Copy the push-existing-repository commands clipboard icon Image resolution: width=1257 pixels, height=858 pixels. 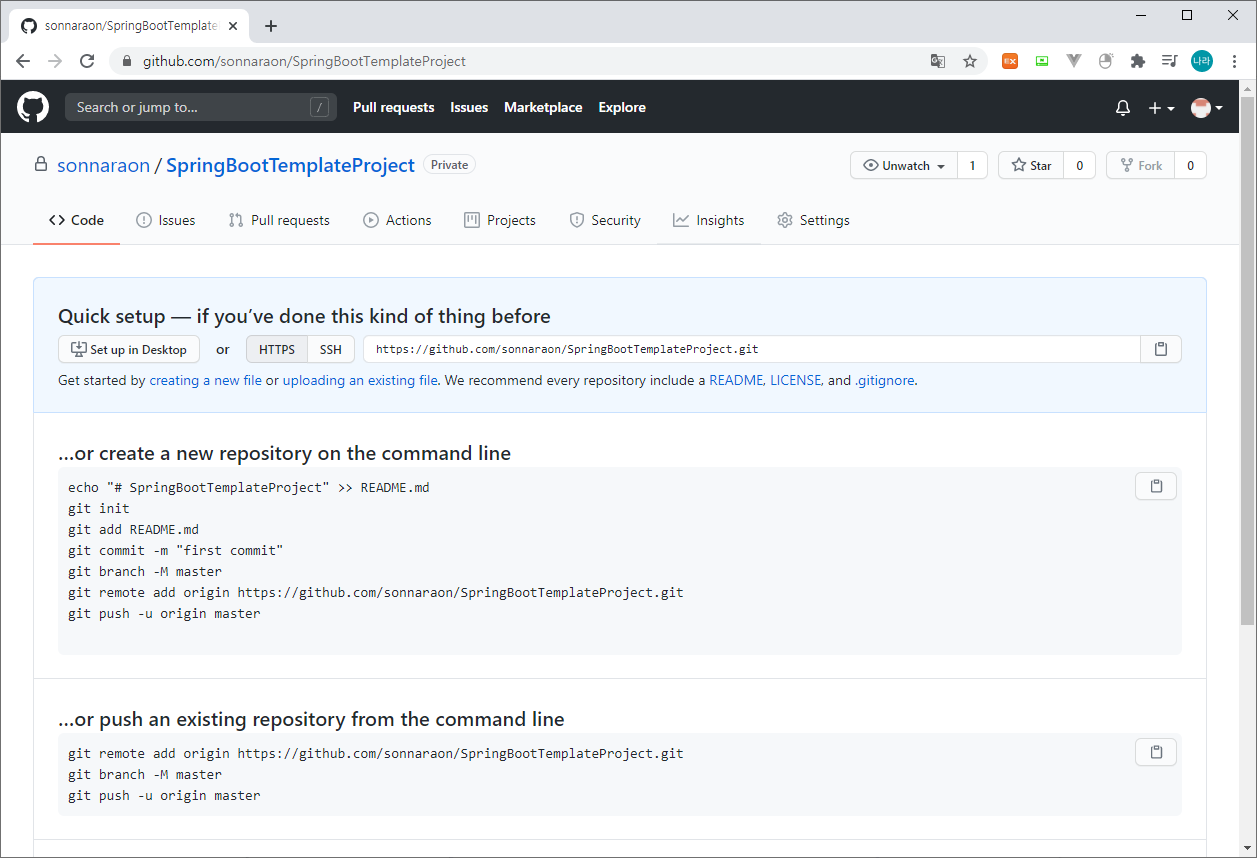[x=1156, y=752]
